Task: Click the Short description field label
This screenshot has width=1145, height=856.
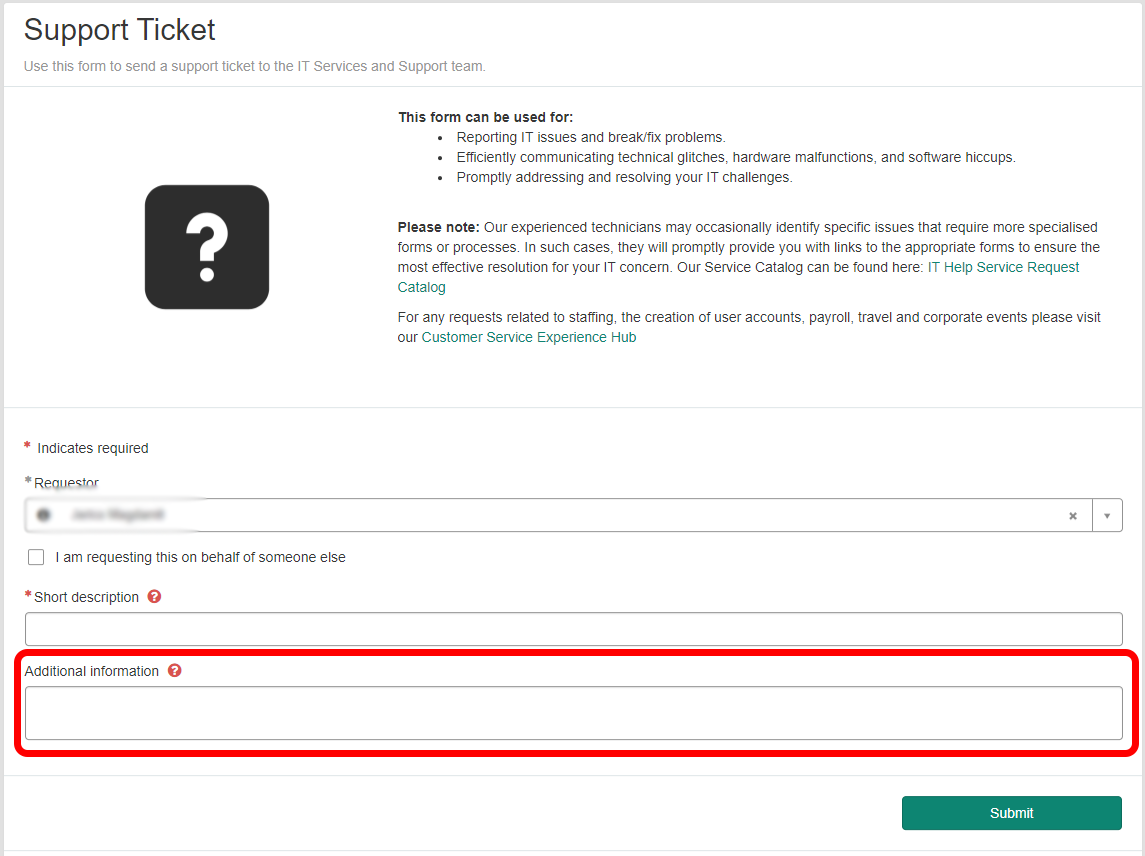Action: tap(86, 597)
